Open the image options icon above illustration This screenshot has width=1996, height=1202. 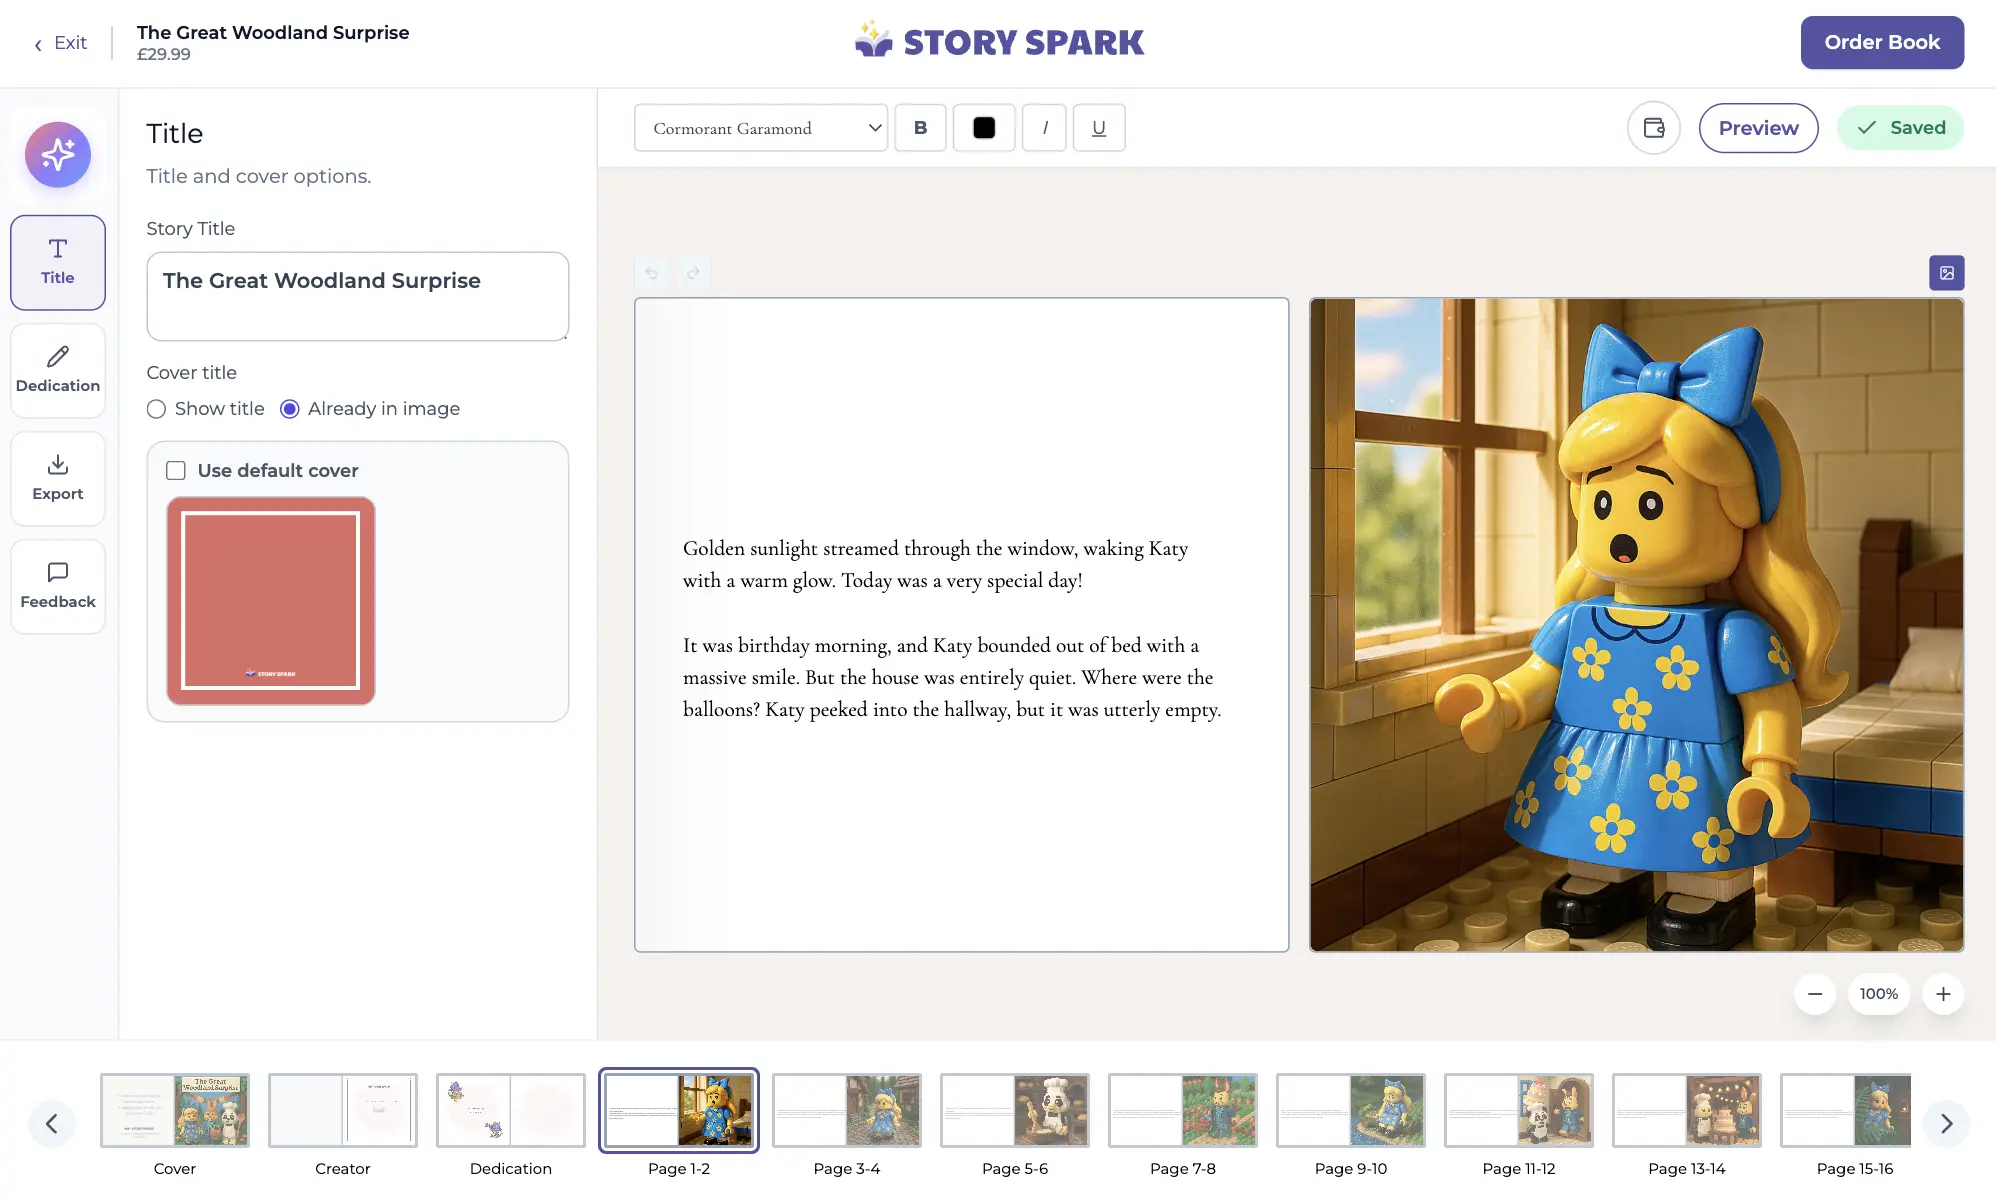click(1946, 273)
